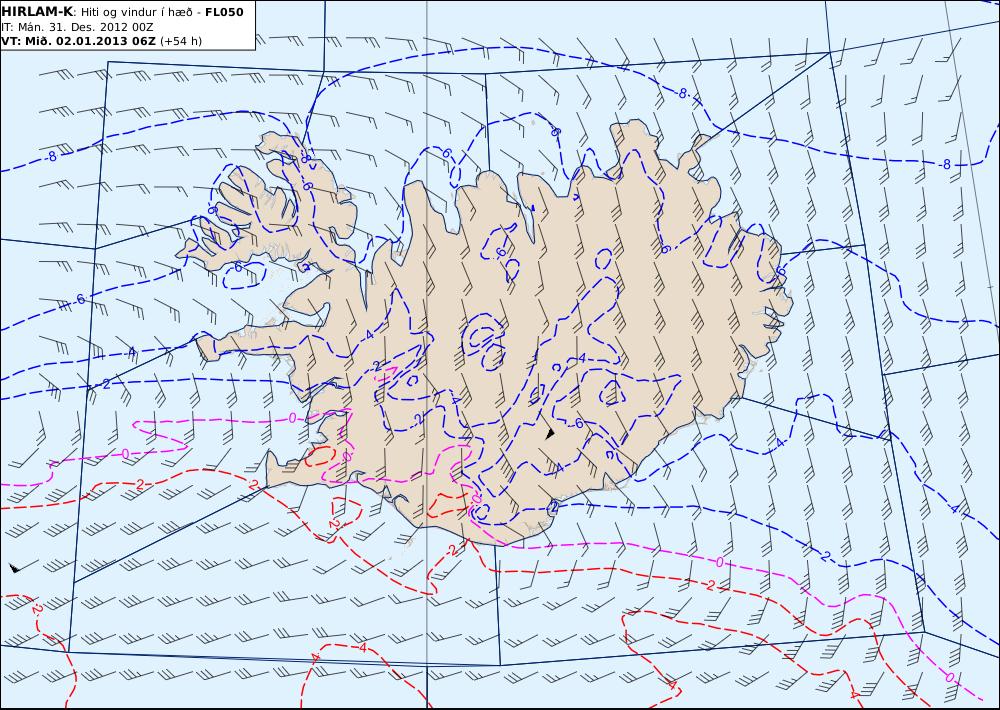The image size is (1000, 710).
Task: Click the HIRLAM-K model name in title box
Action: pyautogui.click(x=37, y=11)
